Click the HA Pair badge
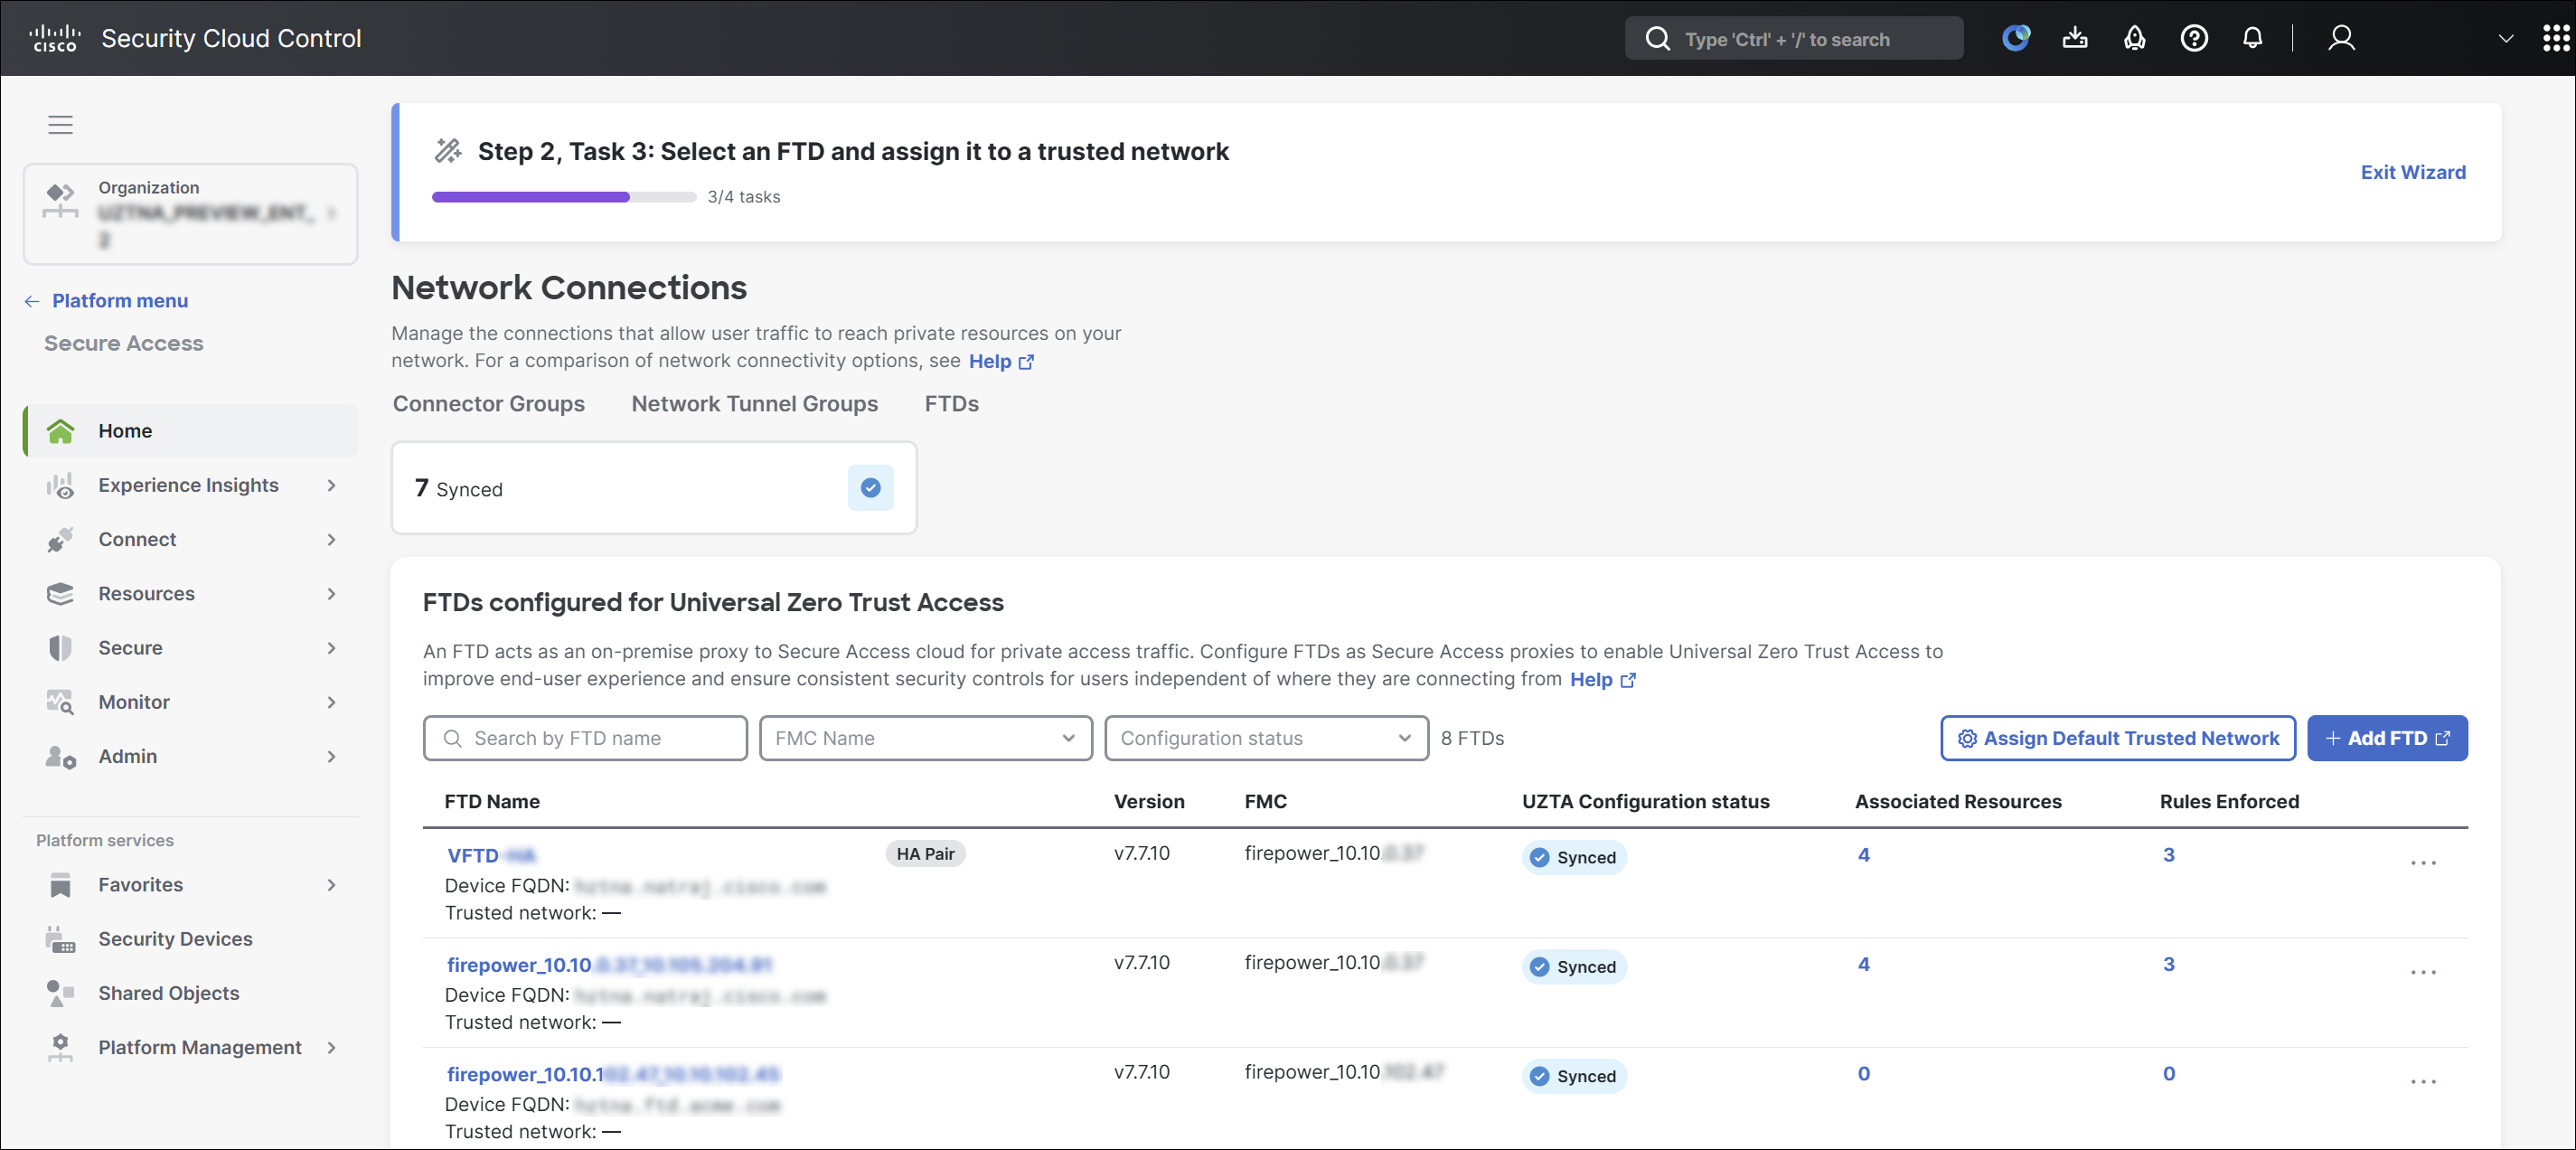The height and width of the screenshot is (1150, 2576). 925,854
